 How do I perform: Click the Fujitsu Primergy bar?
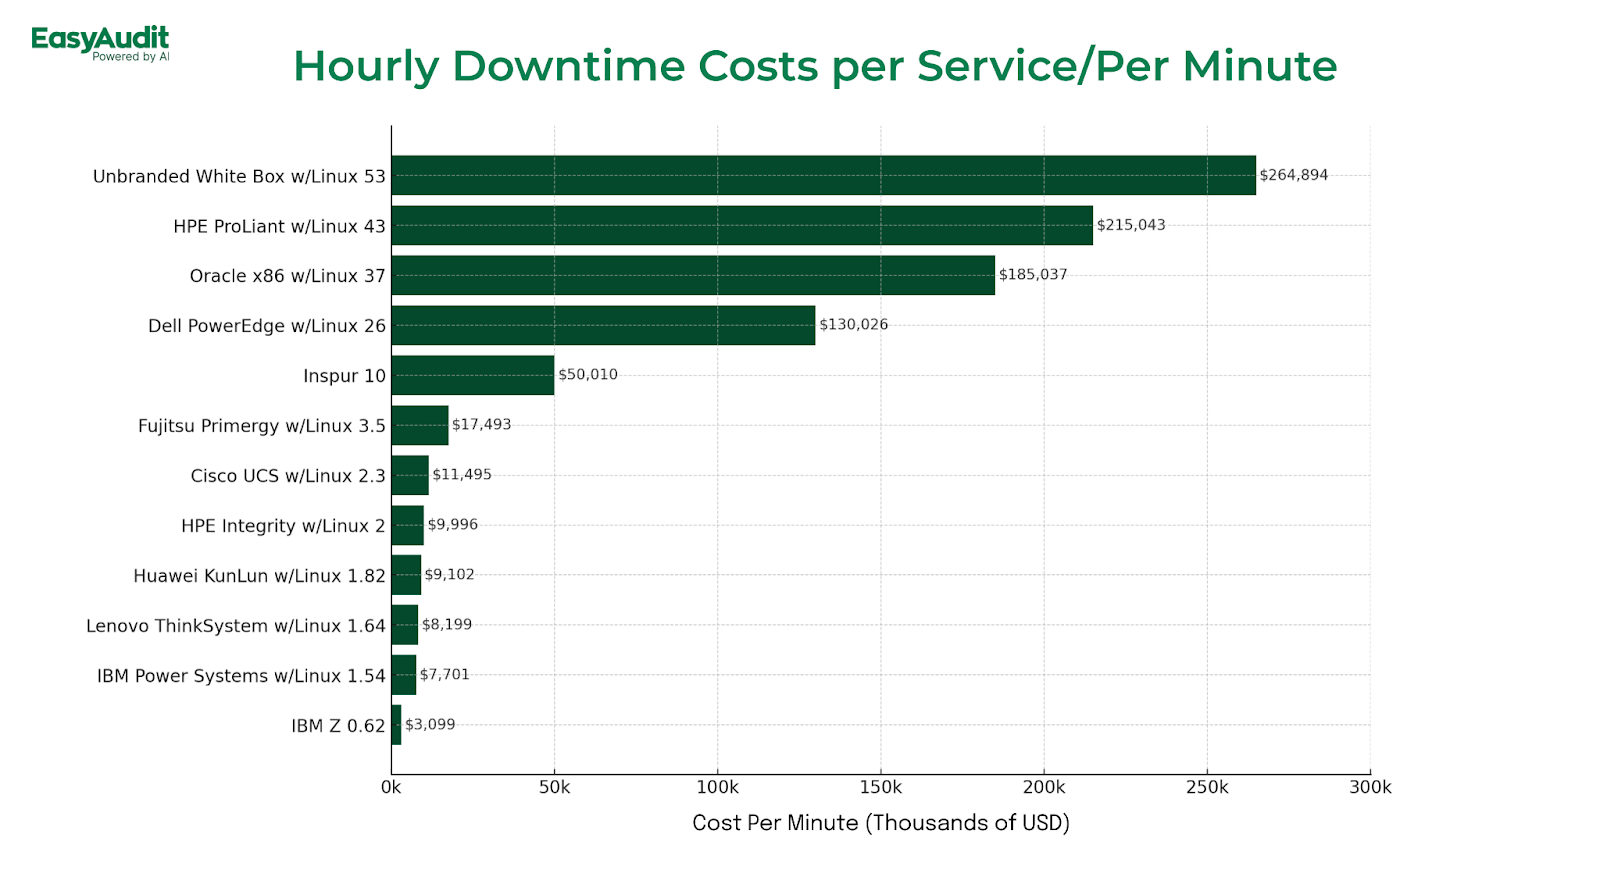[x=420, y=425]
